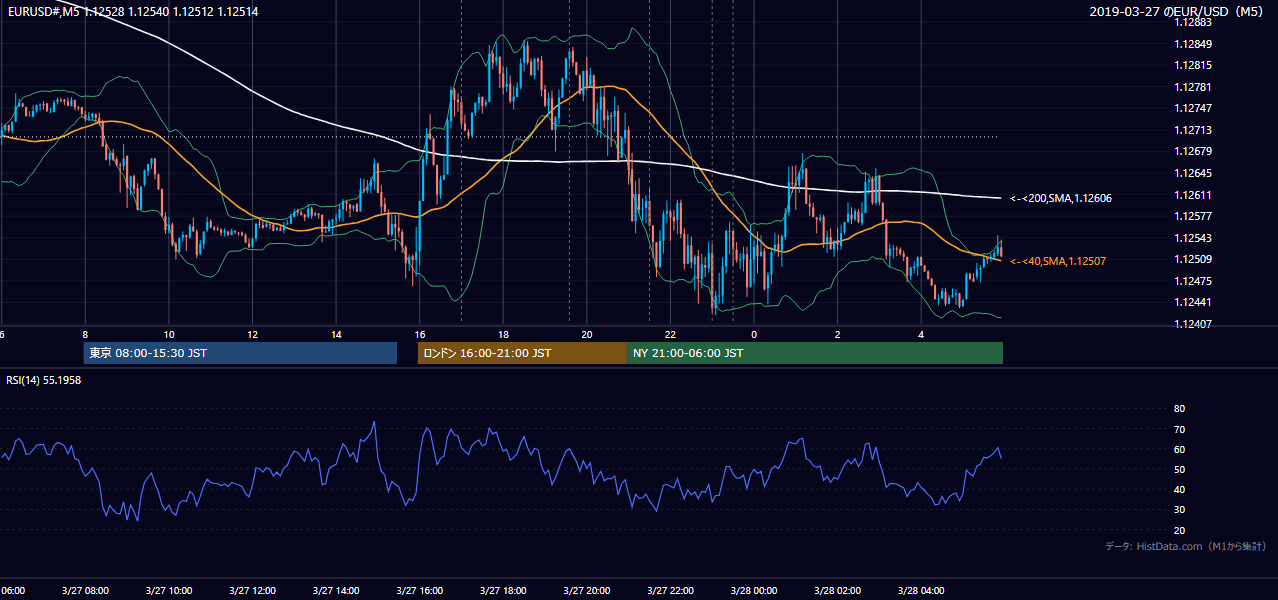This screenshot has height=600, width=1278.
Task: Click hour label 10 under the price chart
Action: [x=169, y=334]
